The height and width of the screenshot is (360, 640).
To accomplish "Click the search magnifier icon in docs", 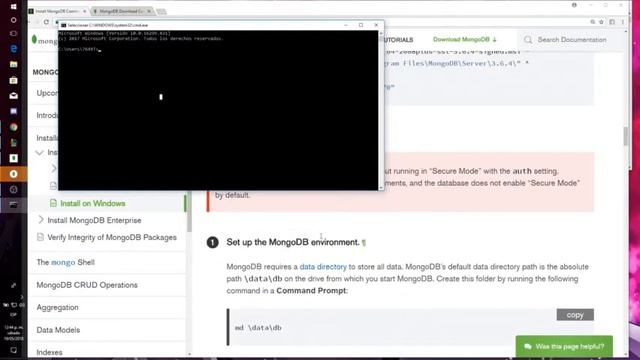I will 528,40.
